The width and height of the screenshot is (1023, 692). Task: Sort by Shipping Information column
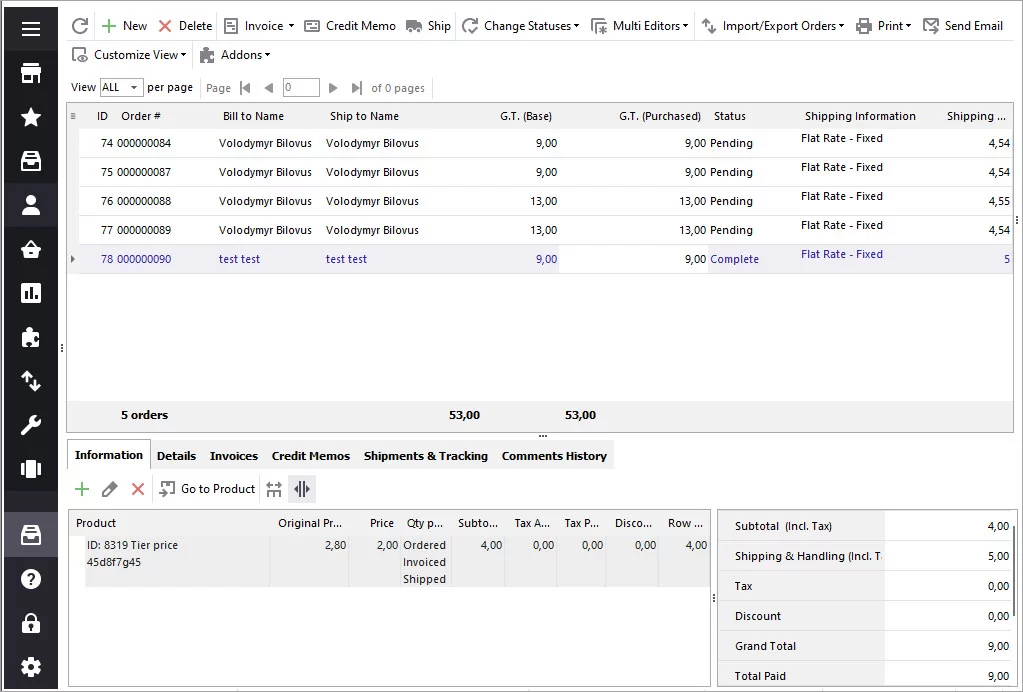click(860, 116)
